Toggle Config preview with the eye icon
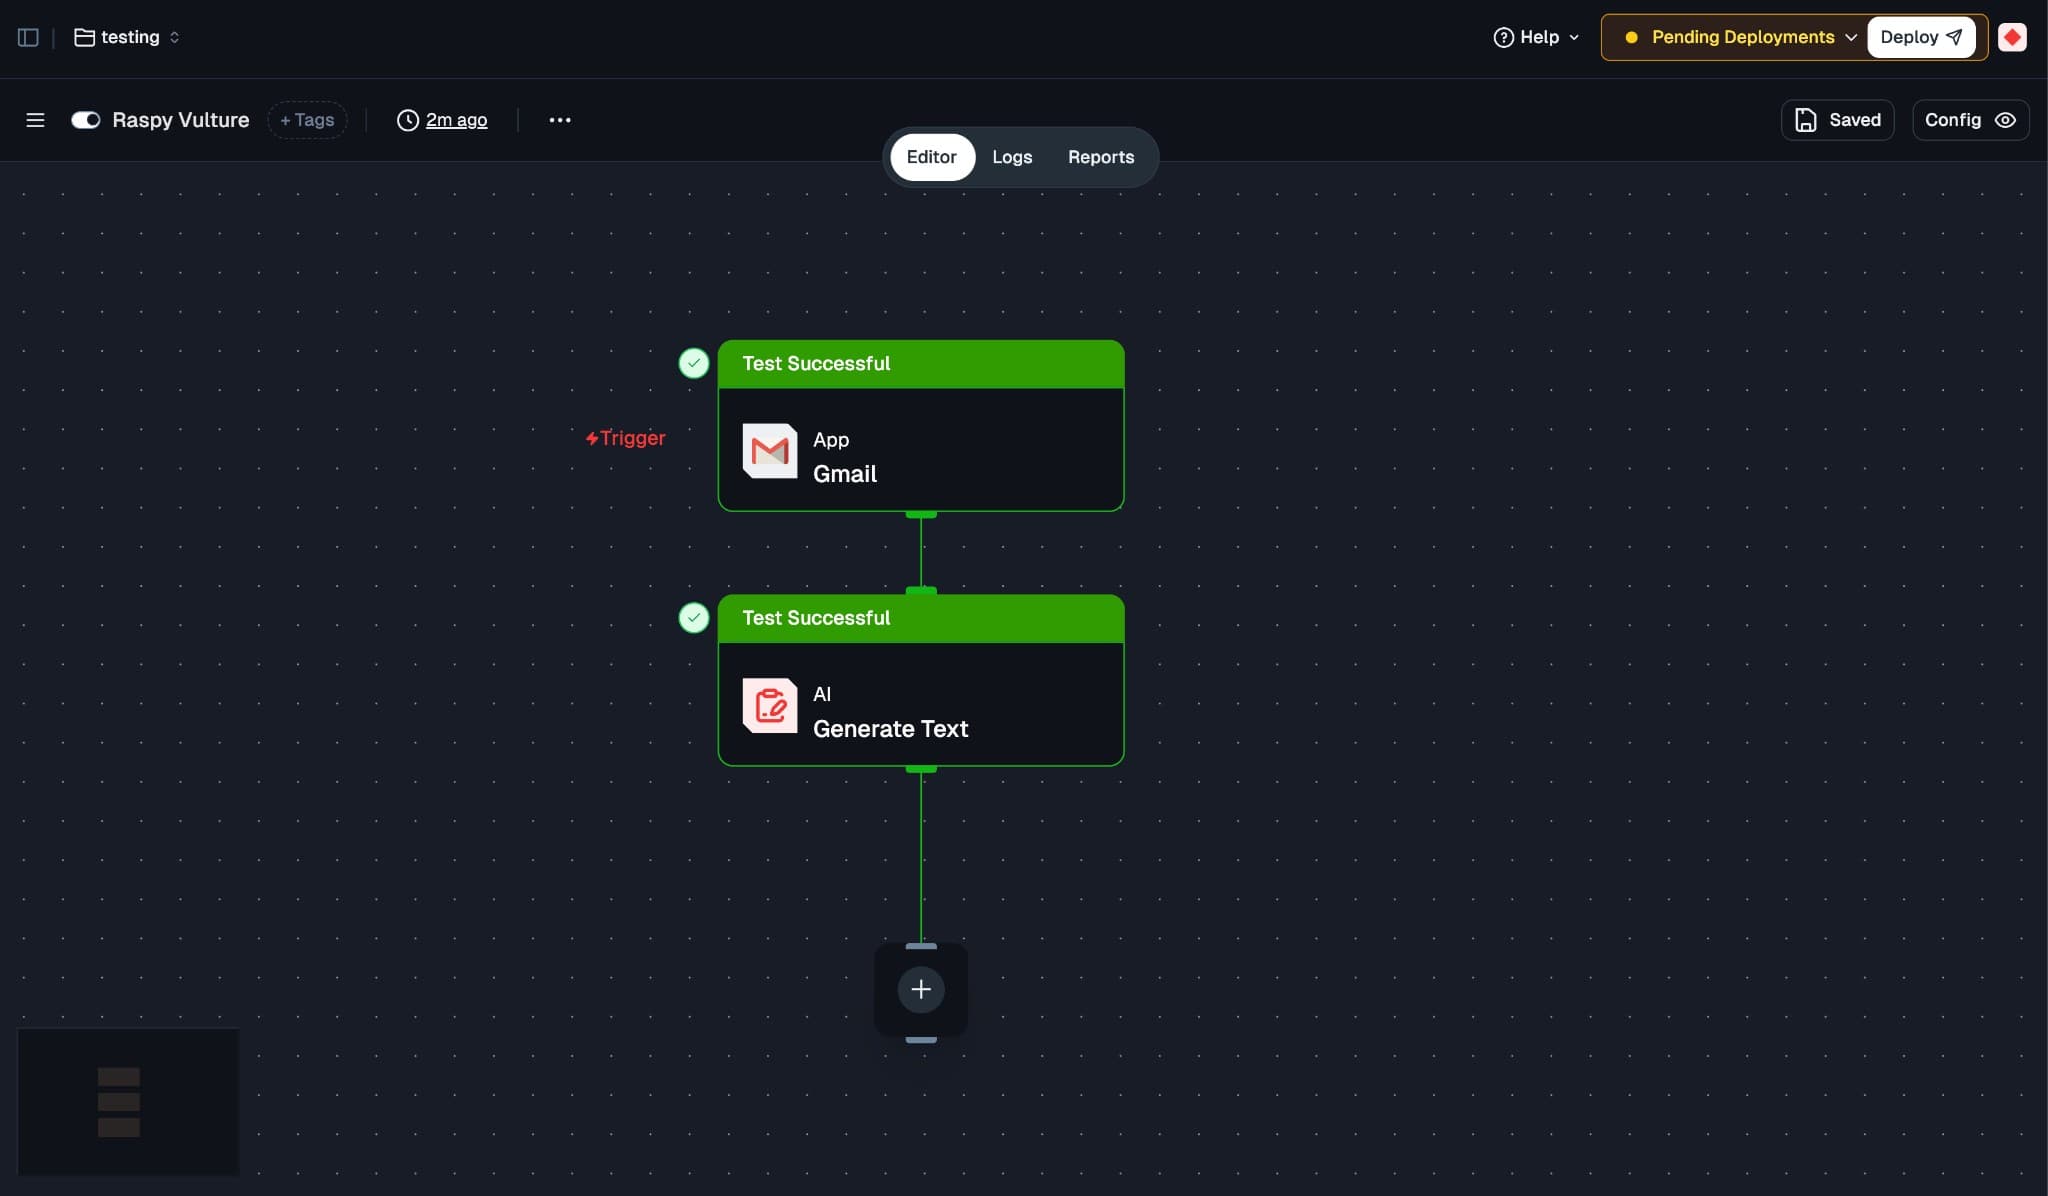2048x1196 pixels. coord(2007,120)
